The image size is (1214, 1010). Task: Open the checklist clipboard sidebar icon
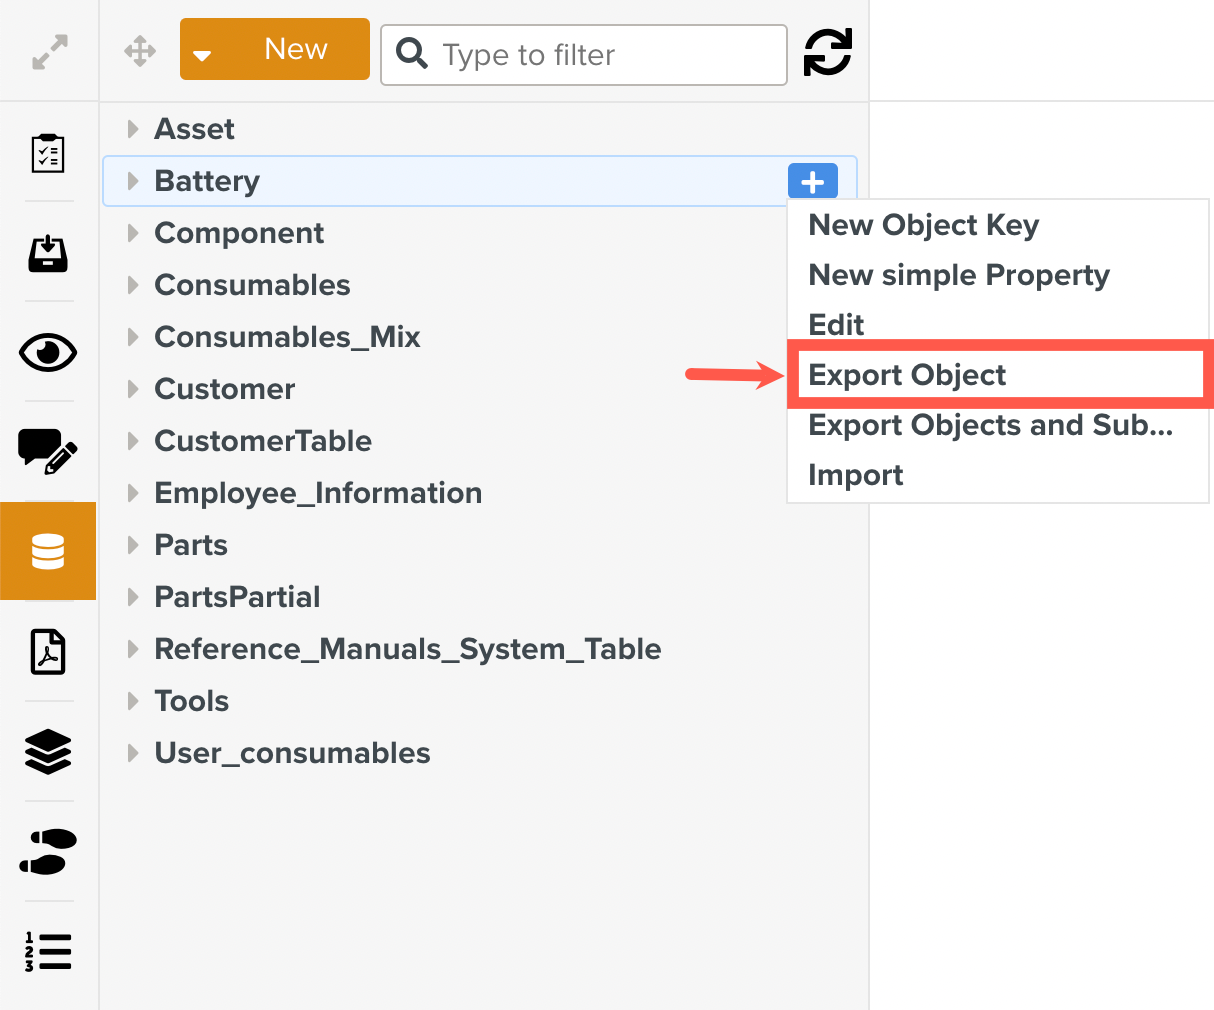tap(48, 153)
